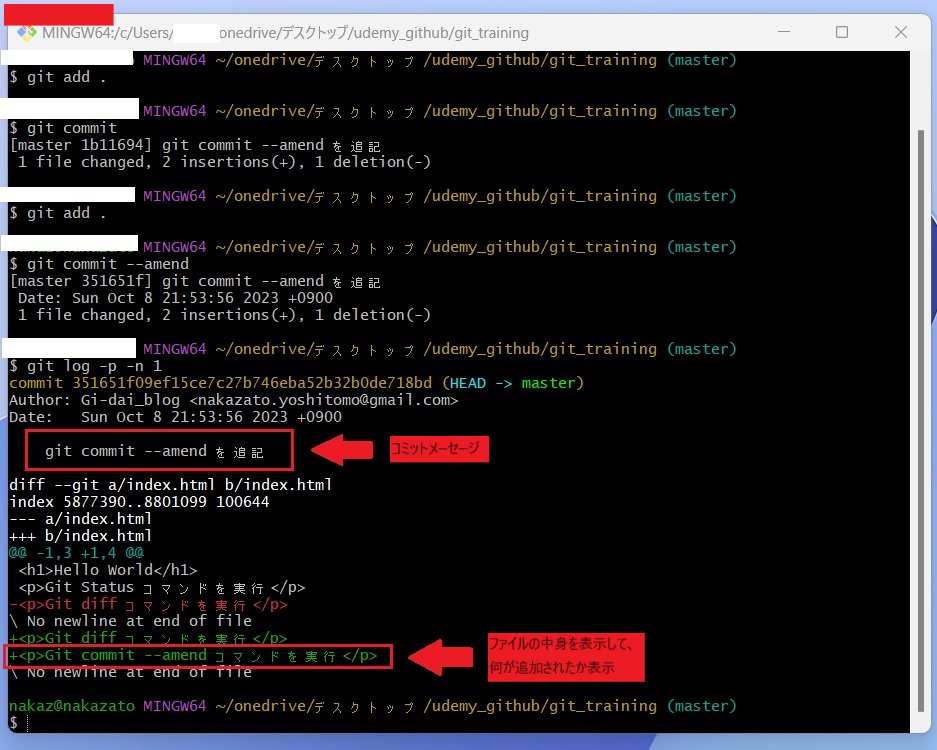The width and height of the screenshot is (937, 750).
Task: Click the "git log -p -n 1" command
Action: pyautogui.click(x=95, y=366)
